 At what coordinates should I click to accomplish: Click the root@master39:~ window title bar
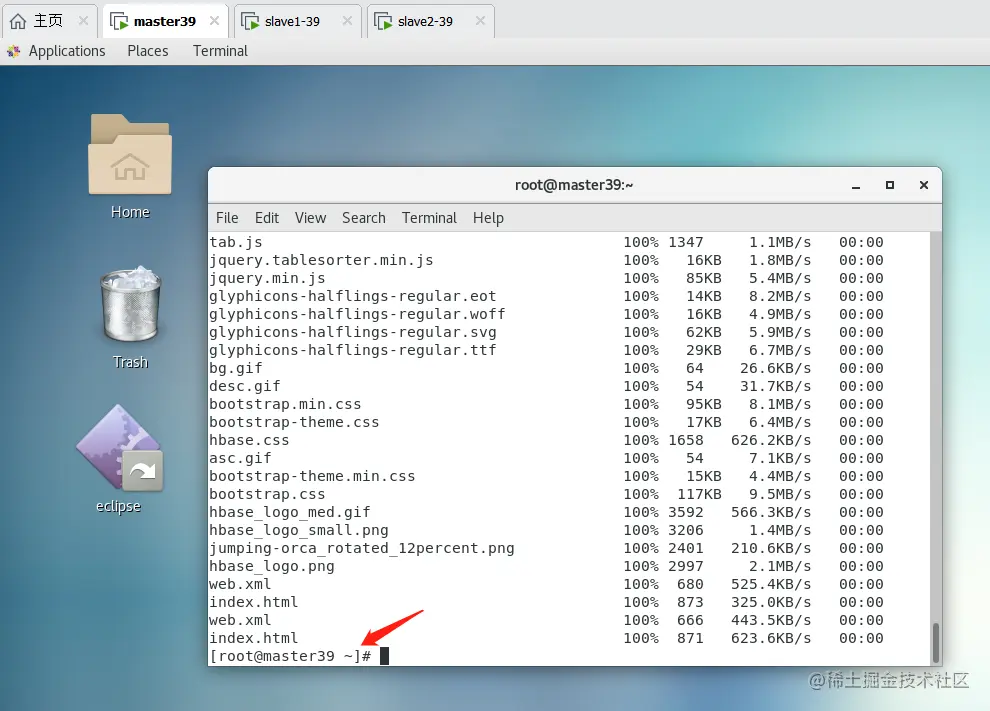(574, 185)
